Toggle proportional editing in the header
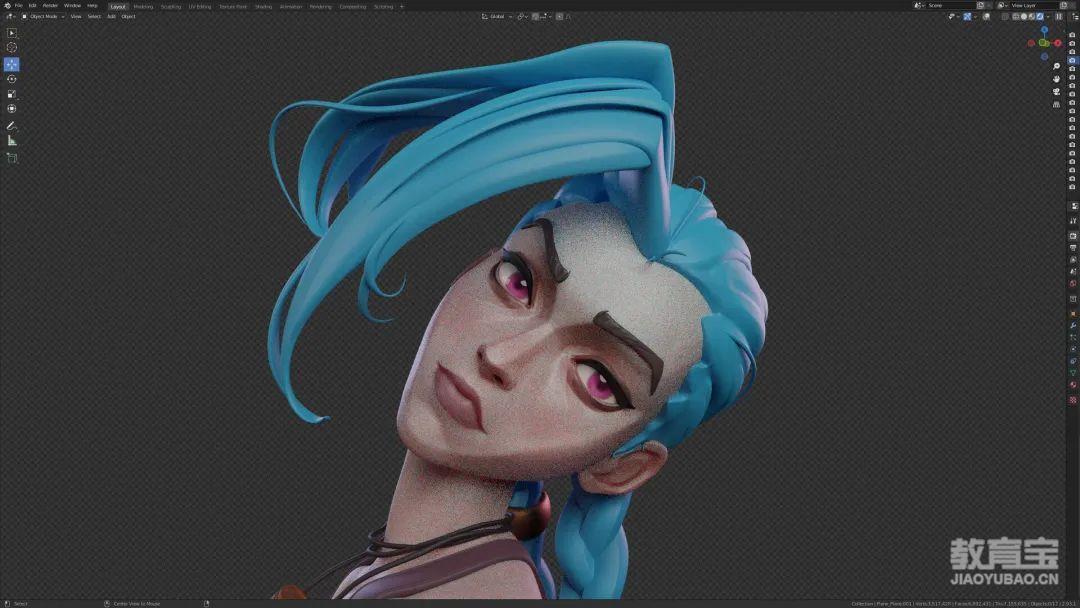 pos(559,17)
